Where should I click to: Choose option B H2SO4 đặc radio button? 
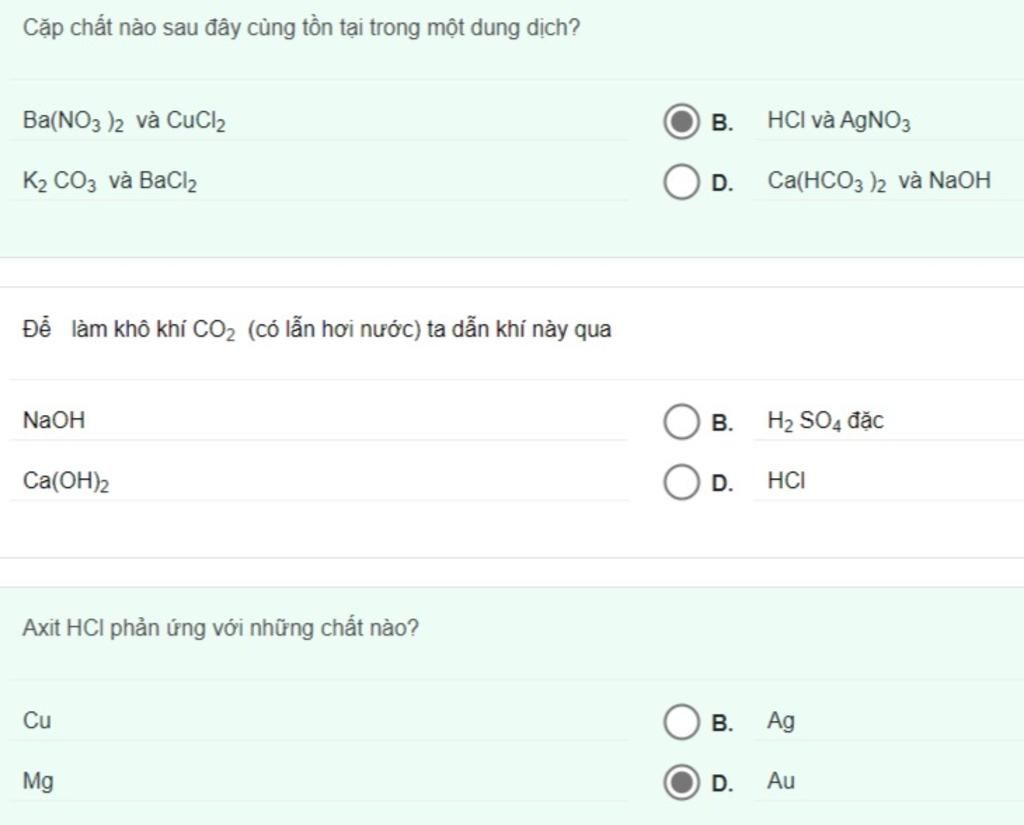click(x=681, y=422)
